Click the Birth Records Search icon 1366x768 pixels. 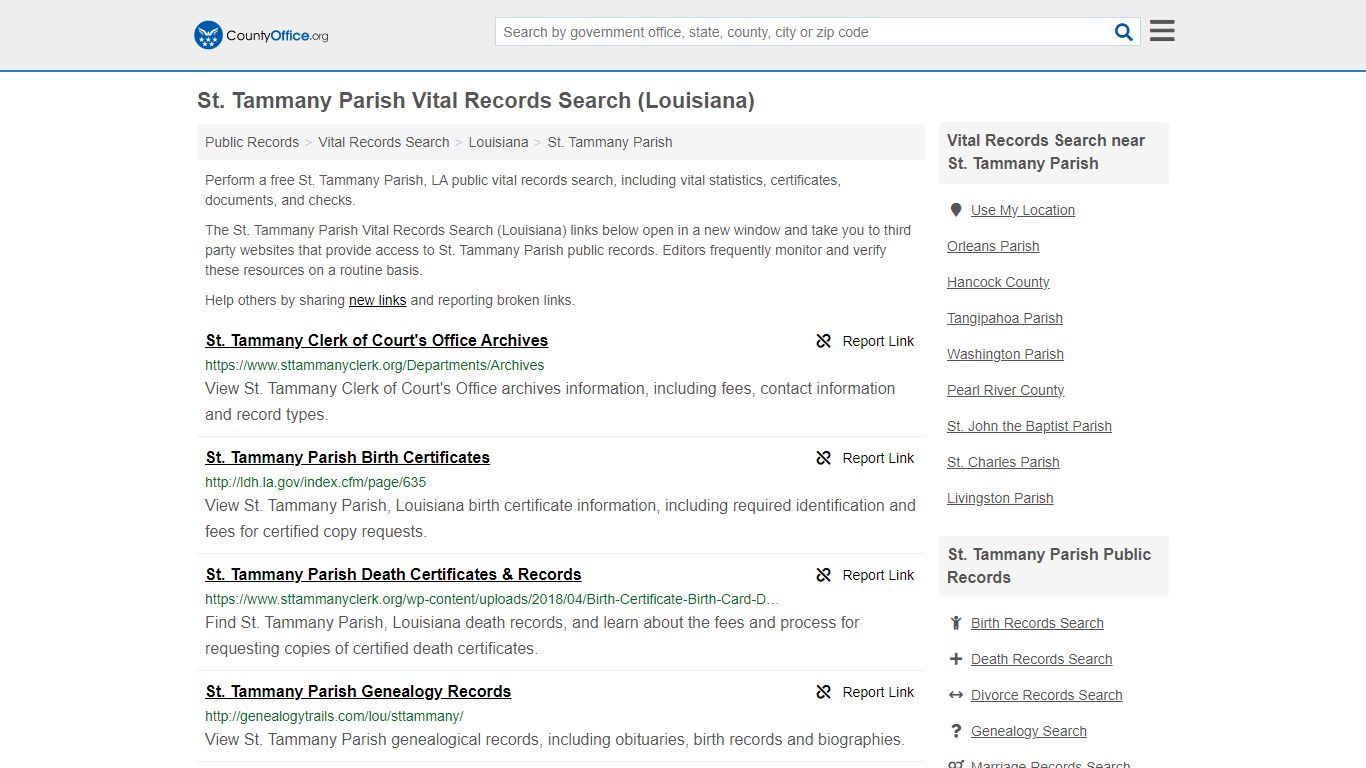(x=956, y=623)
